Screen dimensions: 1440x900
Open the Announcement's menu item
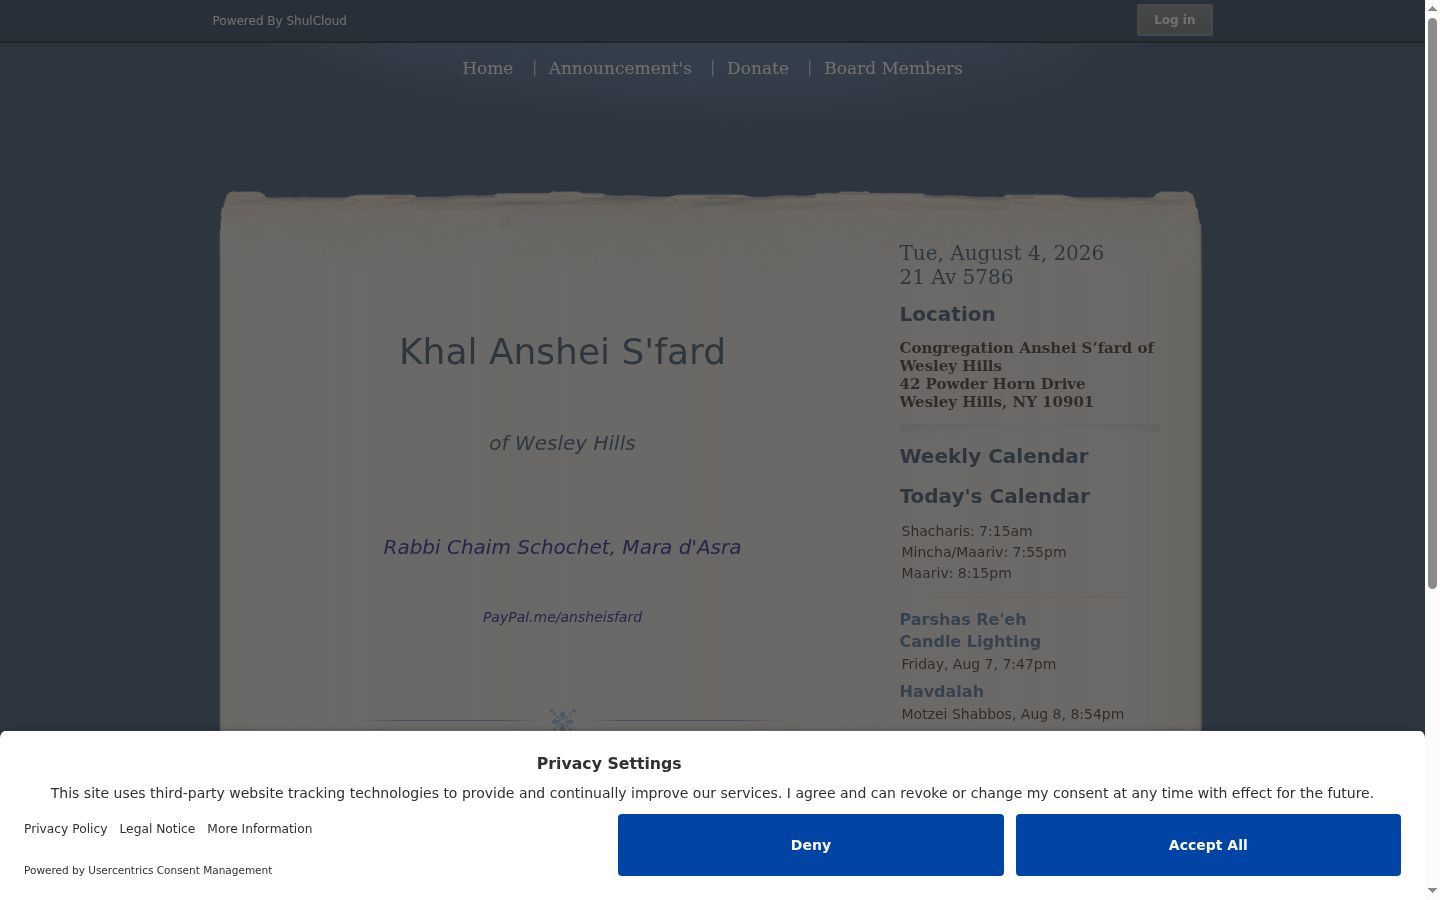pos(620,68)
